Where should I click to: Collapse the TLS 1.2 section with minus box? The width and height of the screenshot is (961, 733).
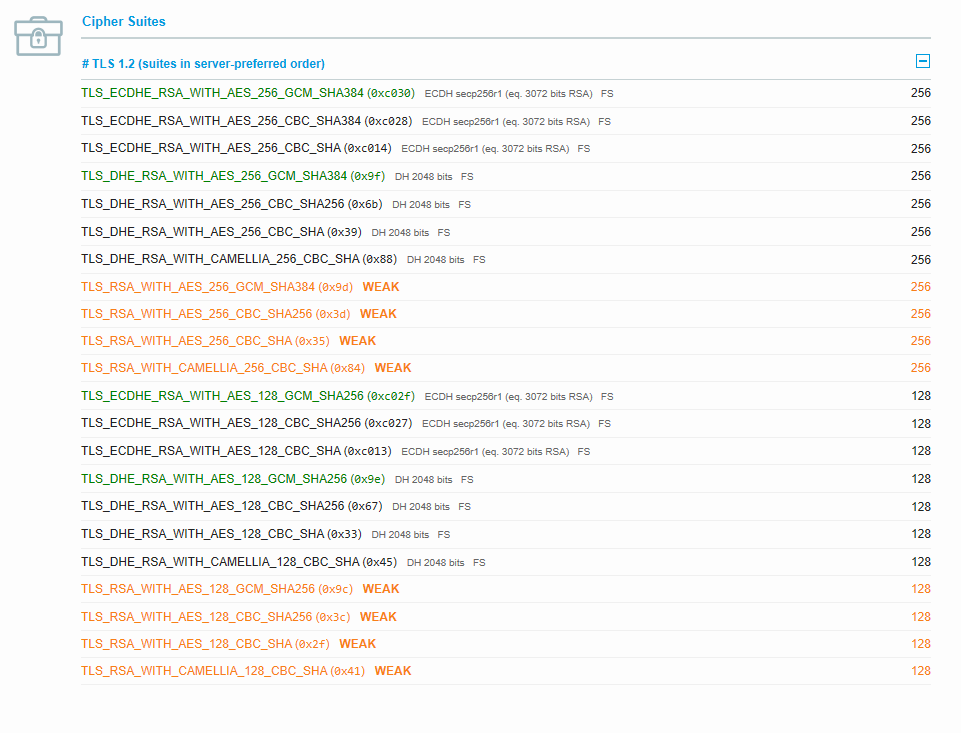[922, 61]
